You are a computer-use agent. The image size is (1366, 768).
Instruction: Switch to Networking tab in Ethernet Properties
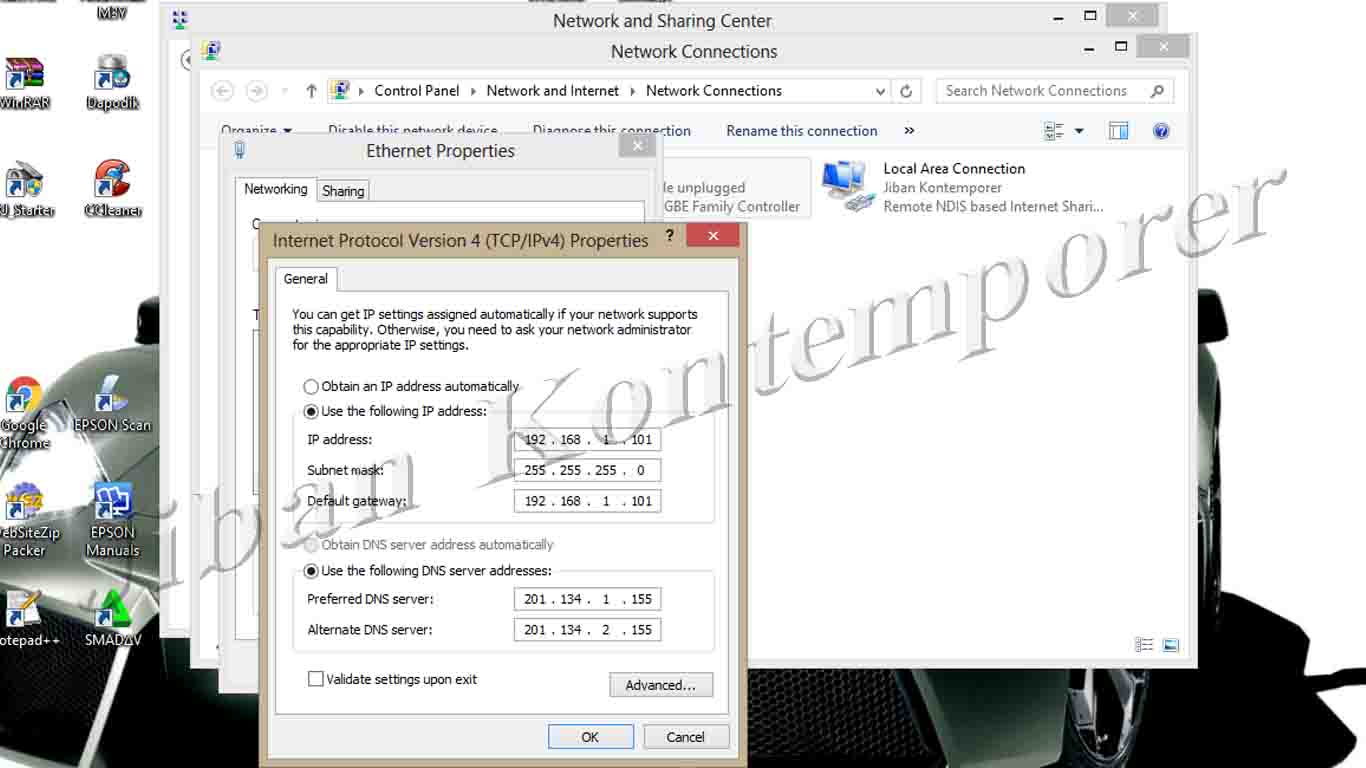[276, 189]
